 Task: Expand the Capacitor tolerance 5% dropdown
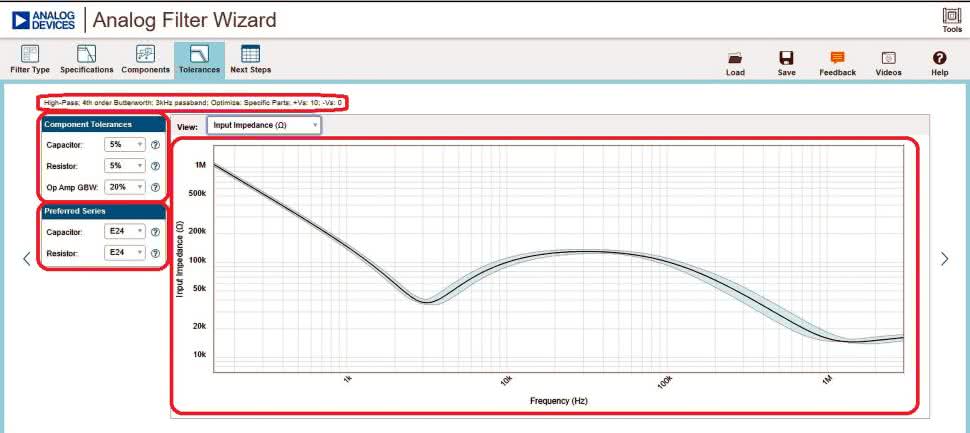coord(125,144)
